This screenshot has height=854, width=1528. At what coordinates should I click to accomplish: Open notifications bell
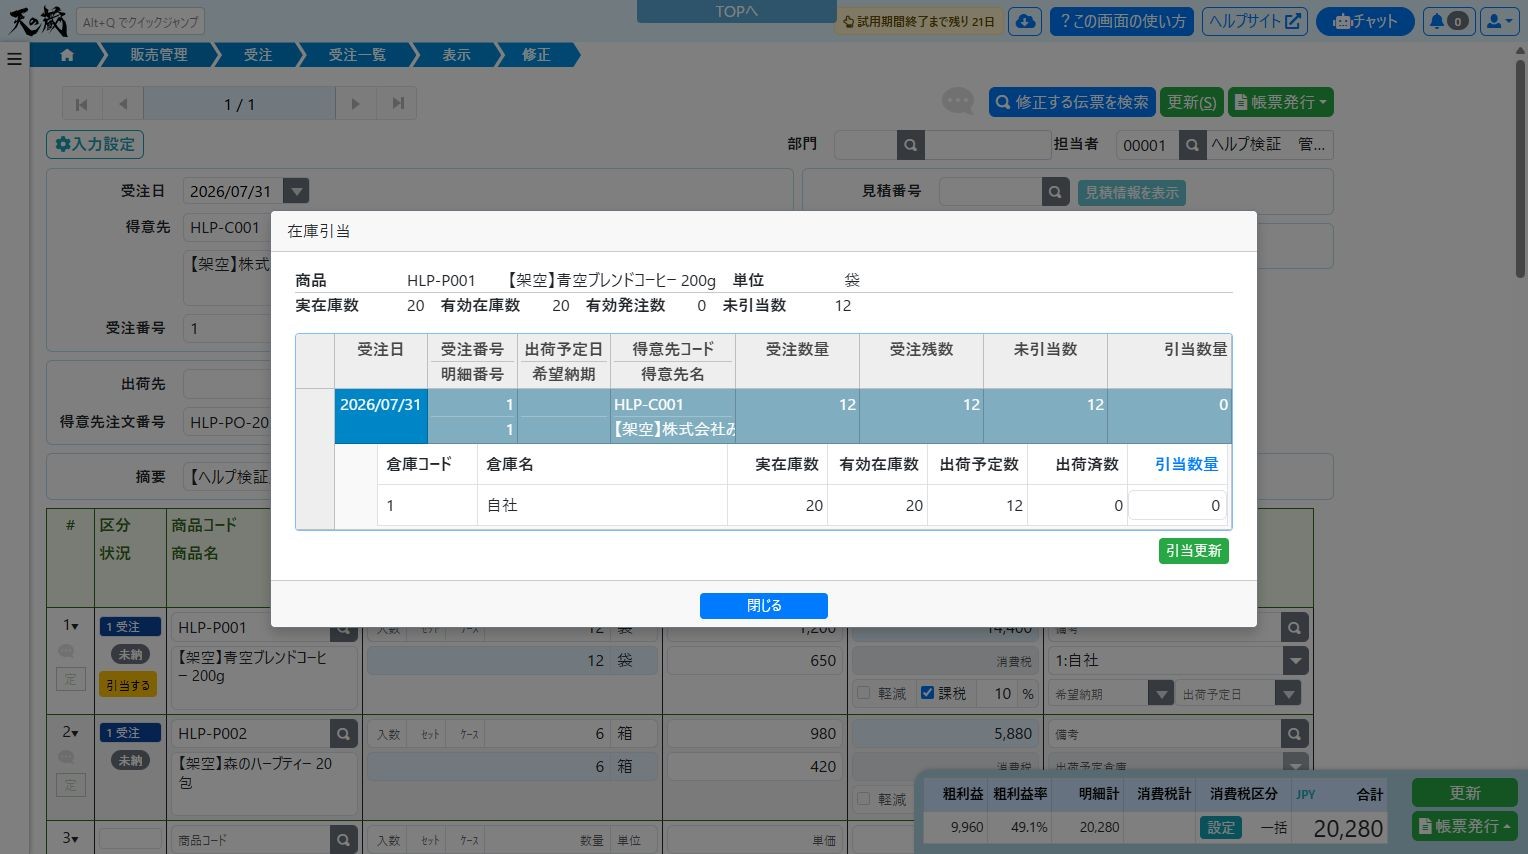pos(1448,21)
